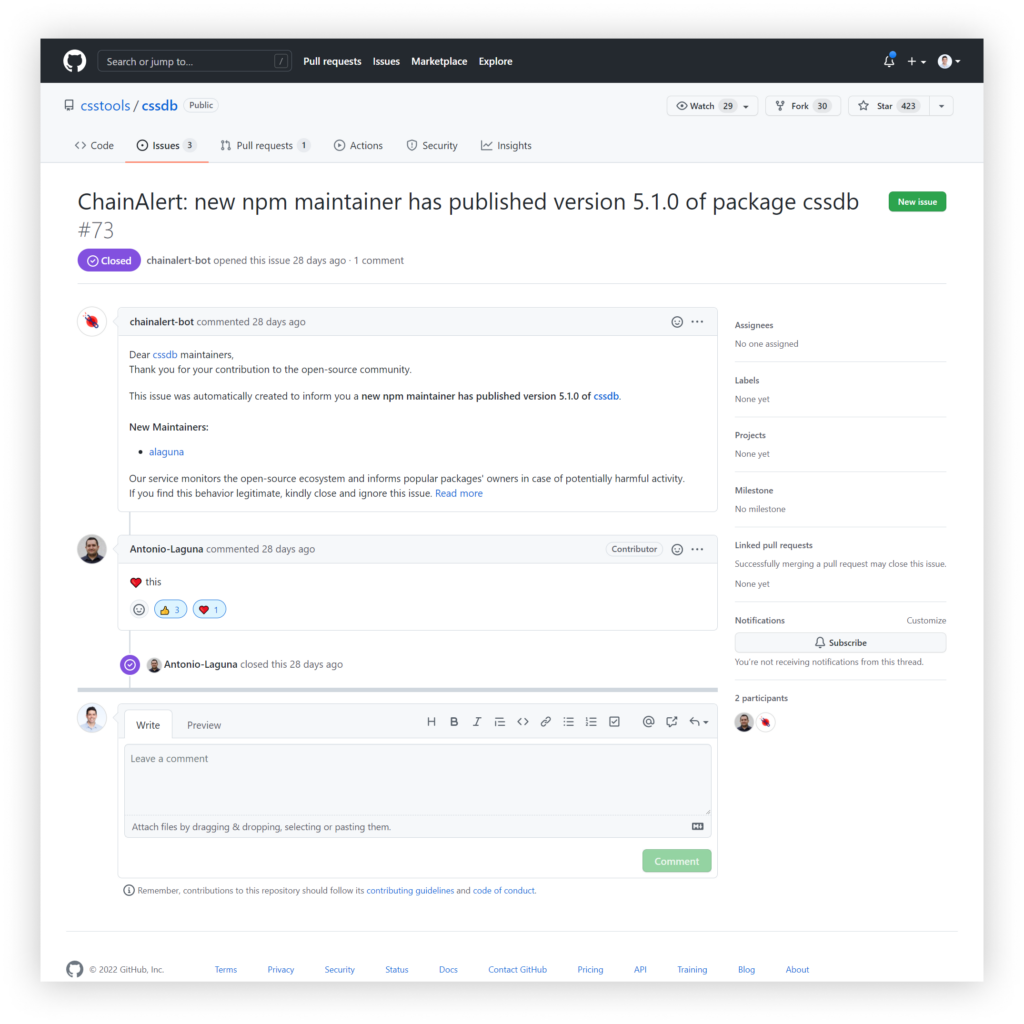The image size is (1024, 1024).
Task: Toggle the heart reaction
Action: [209, 609]
